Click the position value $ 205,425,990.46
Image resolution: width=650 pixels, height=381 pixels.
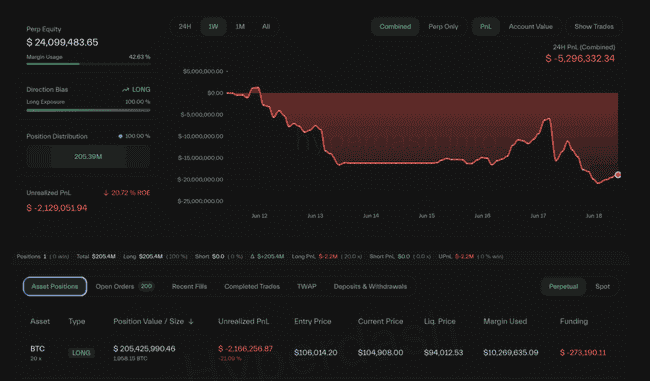(x=144, y=349)
